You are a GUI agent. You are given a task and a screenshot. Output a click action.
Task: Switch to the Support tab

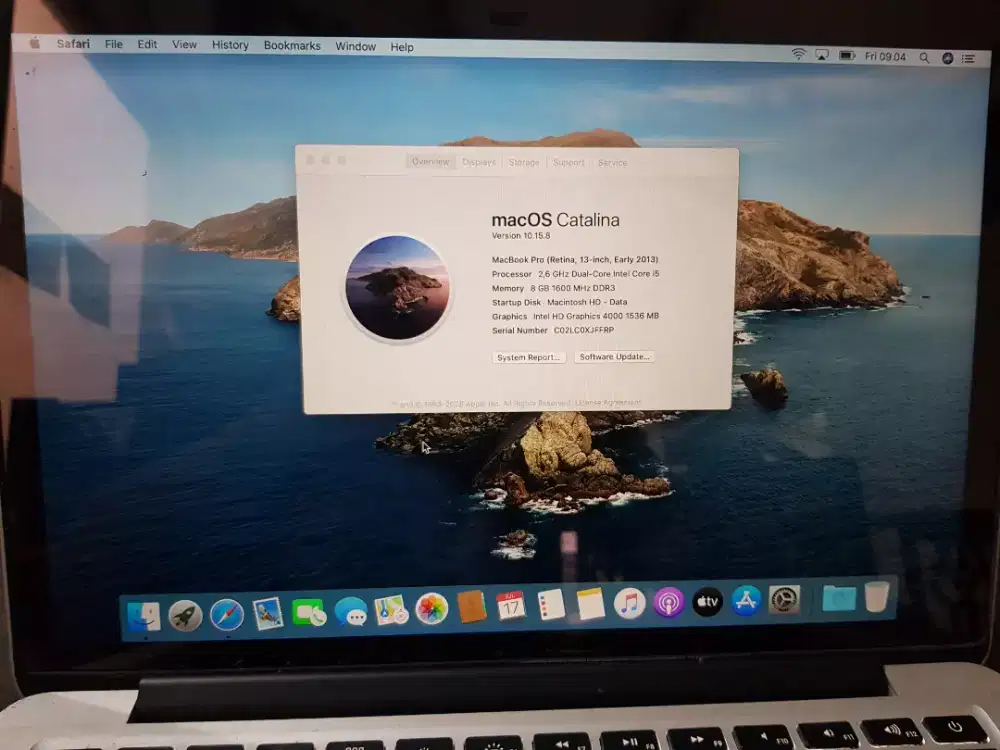569,163
